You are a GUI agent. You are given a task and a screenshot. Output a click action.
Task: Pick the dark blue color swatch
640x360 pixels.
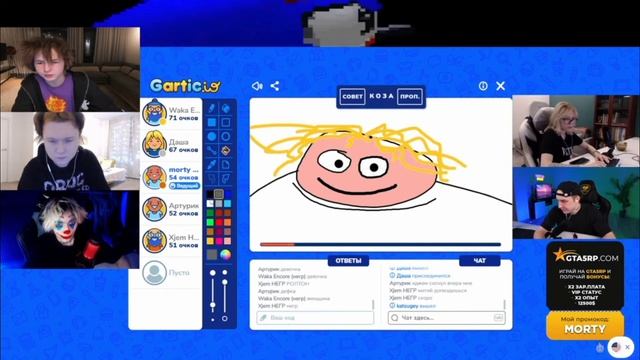(228, 194)
